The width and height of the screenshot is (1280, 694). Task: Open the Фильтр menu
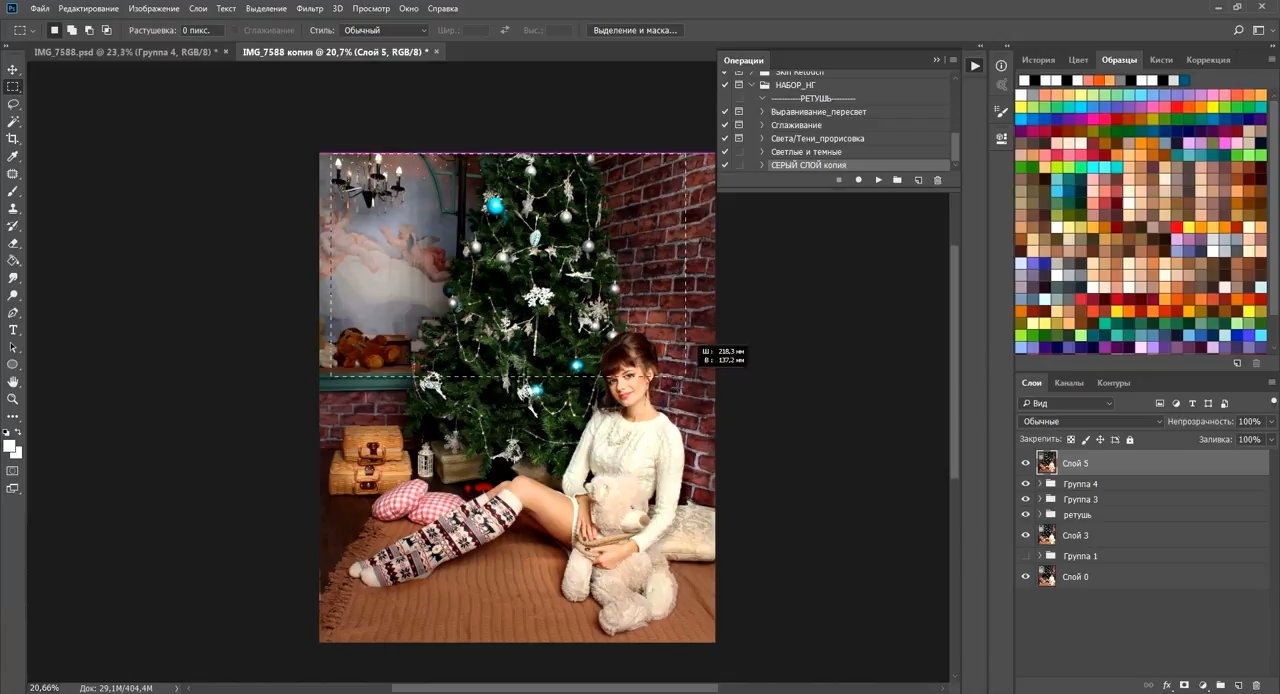[309, 8]
